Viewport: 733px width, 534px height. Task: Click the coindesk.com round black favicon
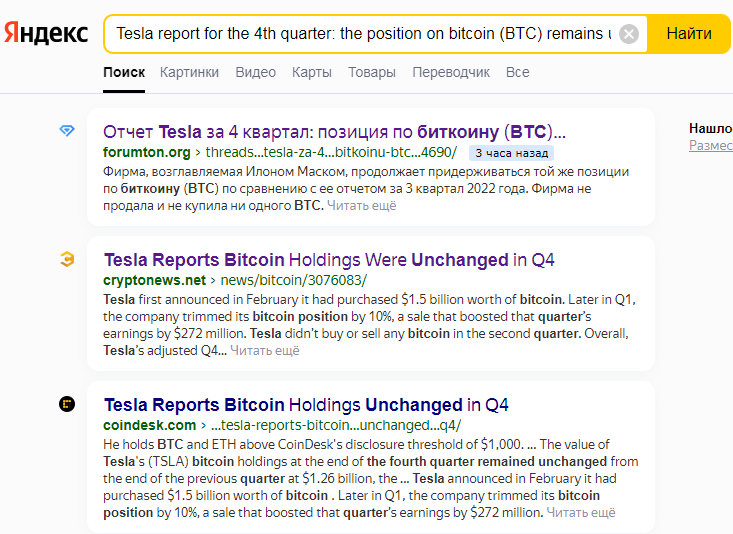67,404
